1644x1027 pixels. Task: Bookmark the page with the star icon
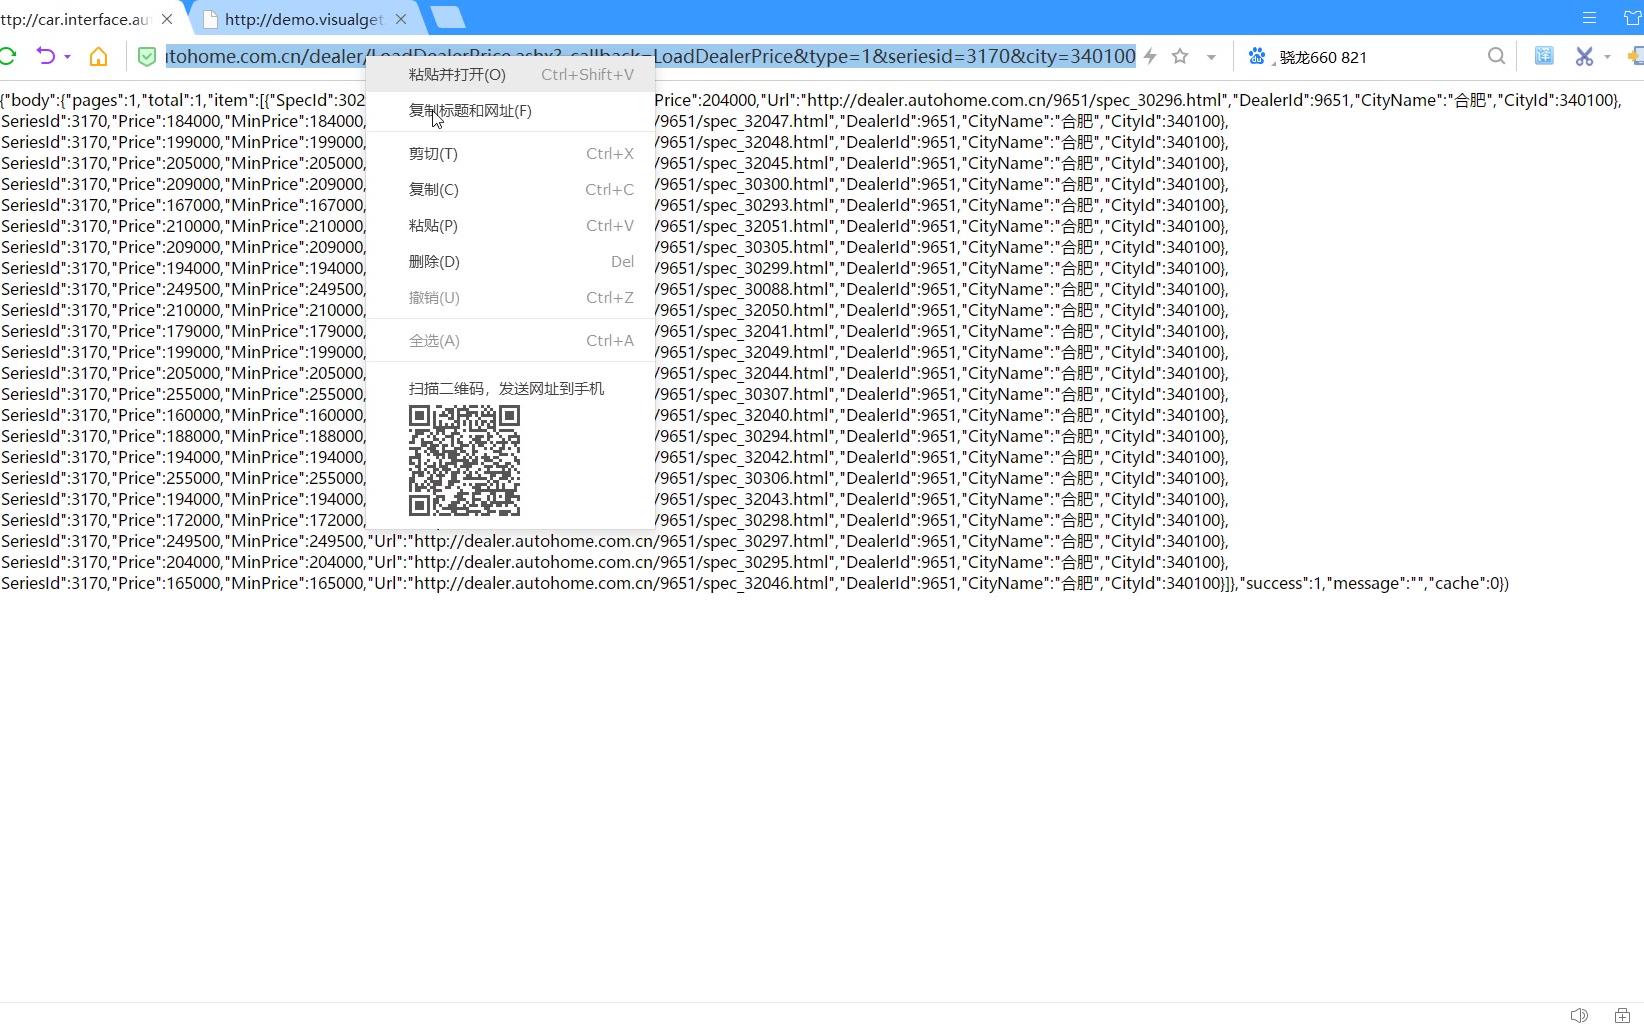pyautogui.click(x=1180, y=57)
